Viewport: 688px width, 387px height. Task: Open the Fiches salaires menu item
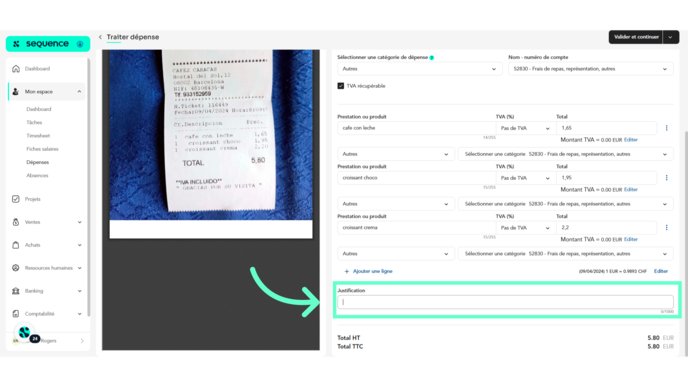tap(43, 149)
